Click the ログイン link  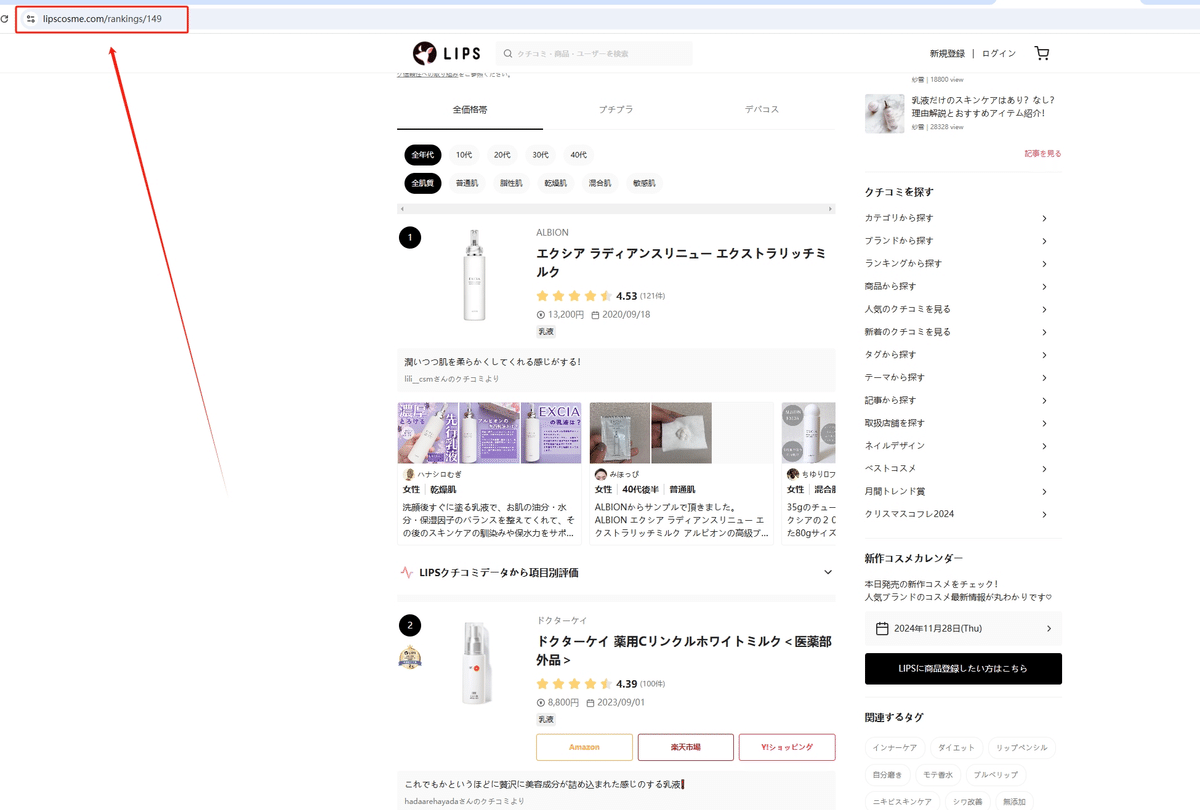[999, 54]
